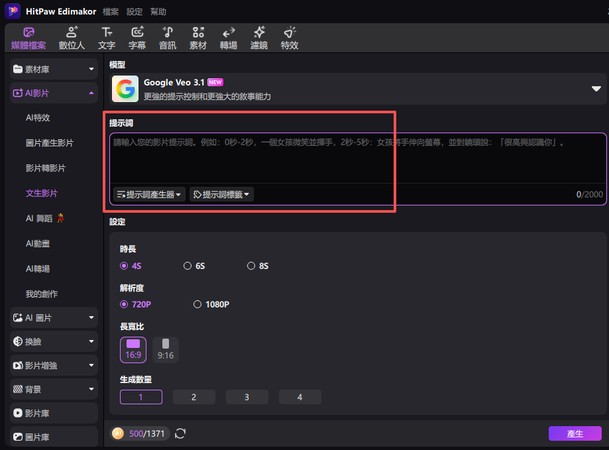
Task: Open the 檔案 menu
Action: click(x=110, y=12)
